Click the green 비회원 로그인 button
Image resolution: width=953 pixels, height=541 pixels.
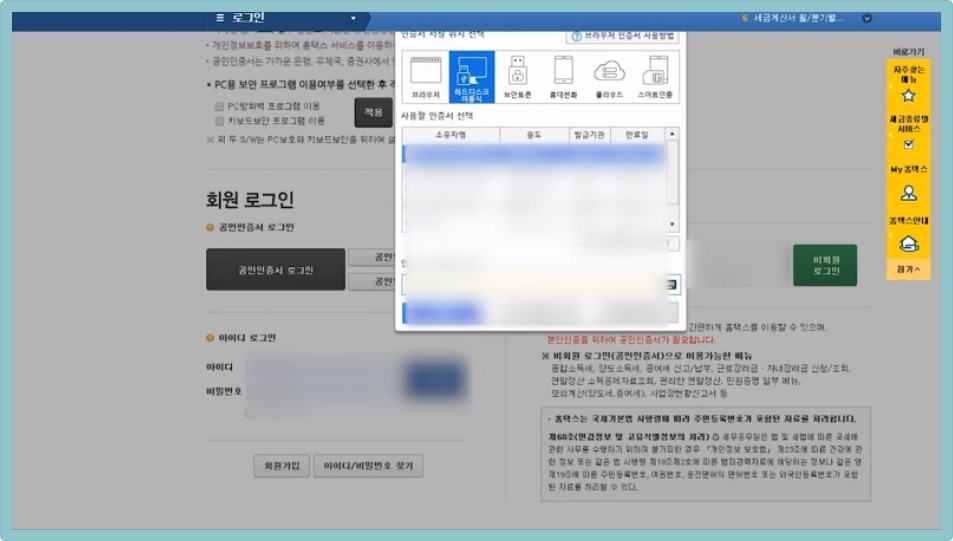click(825, 266)
